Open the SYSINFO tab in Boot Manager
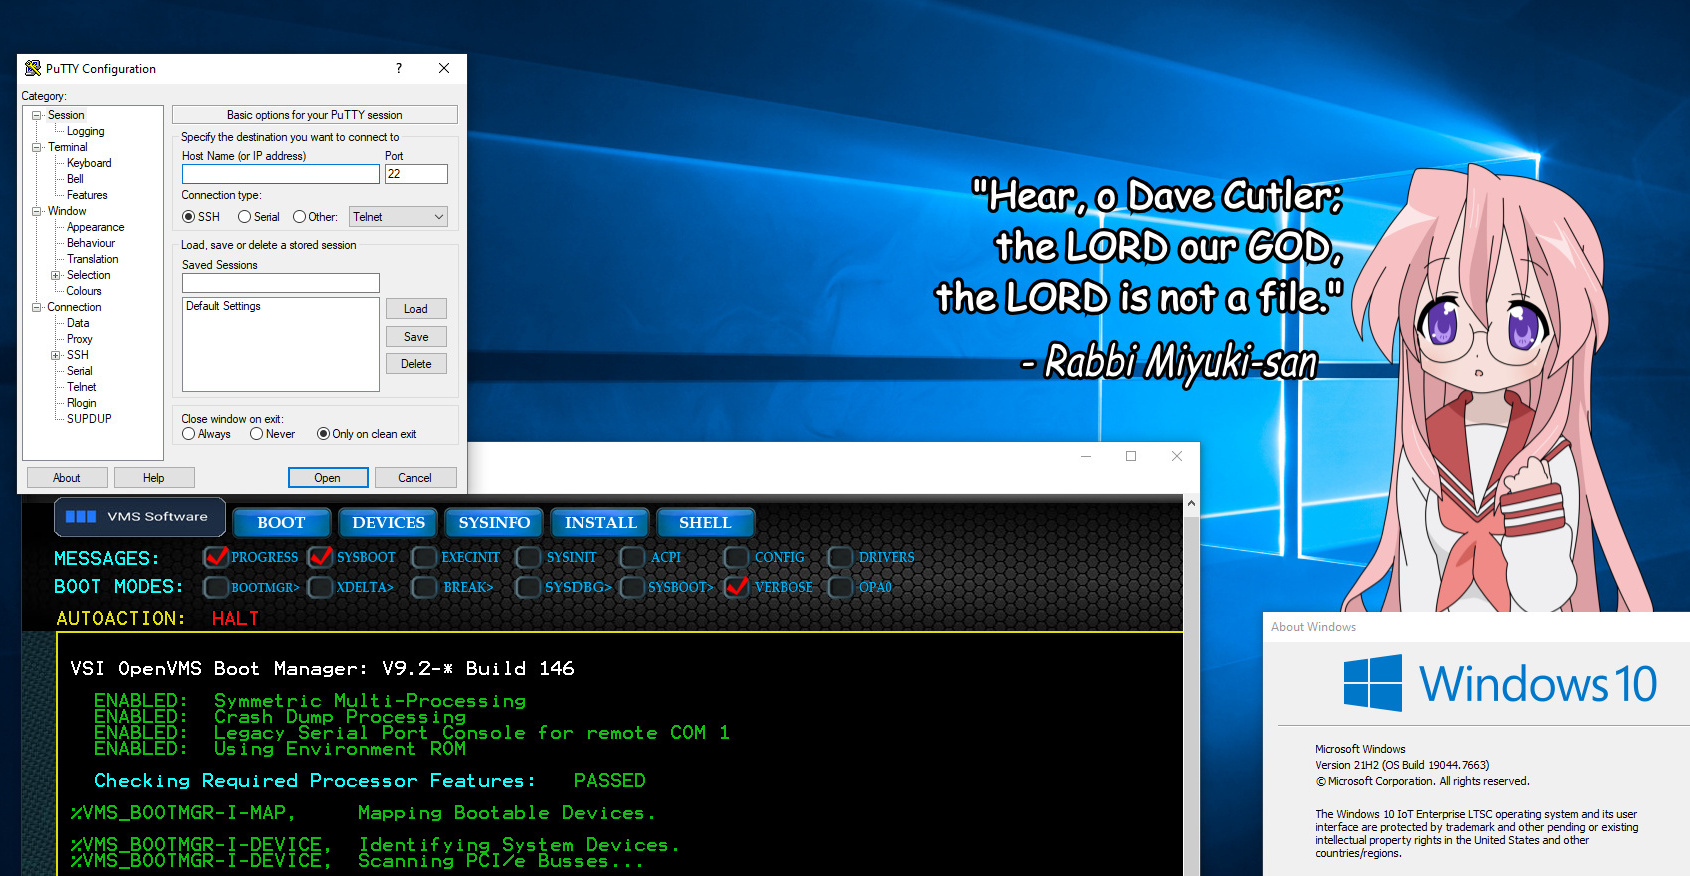1690x876 pixels. click(494, 523)
